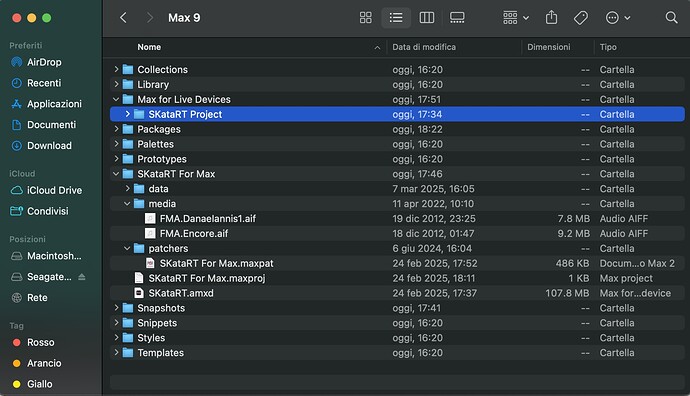Click the search magnifier icon
The width and height of the screenshot is (690, 396).
coord(671,18)
